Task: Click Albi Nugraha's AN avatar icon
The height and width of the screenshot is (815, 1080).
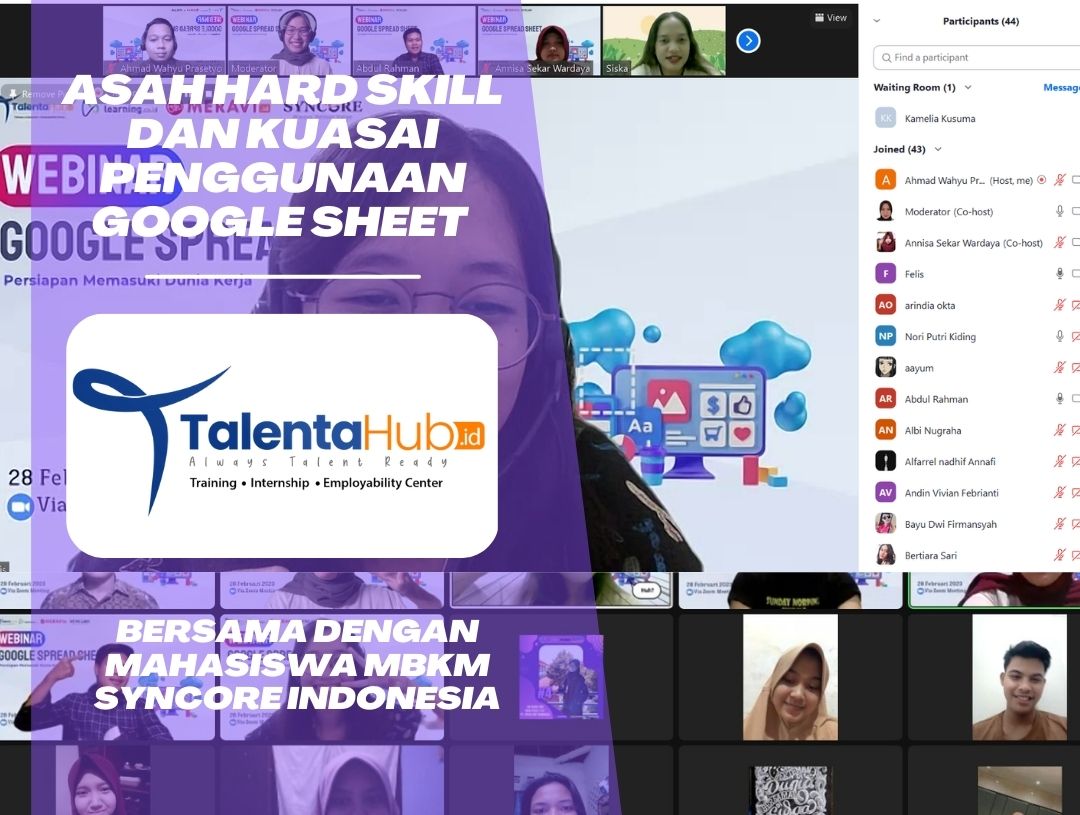Action: 885,430
